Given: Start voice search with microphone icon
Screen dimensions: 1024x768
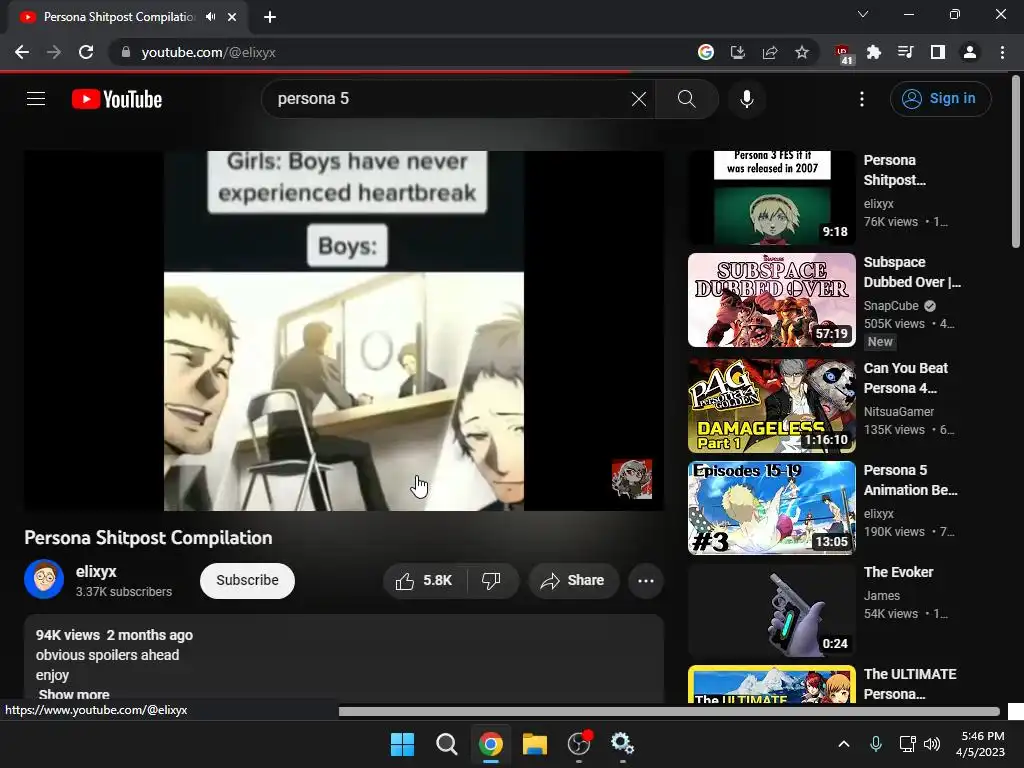Looking at the screenshot, I should point(746,99).
